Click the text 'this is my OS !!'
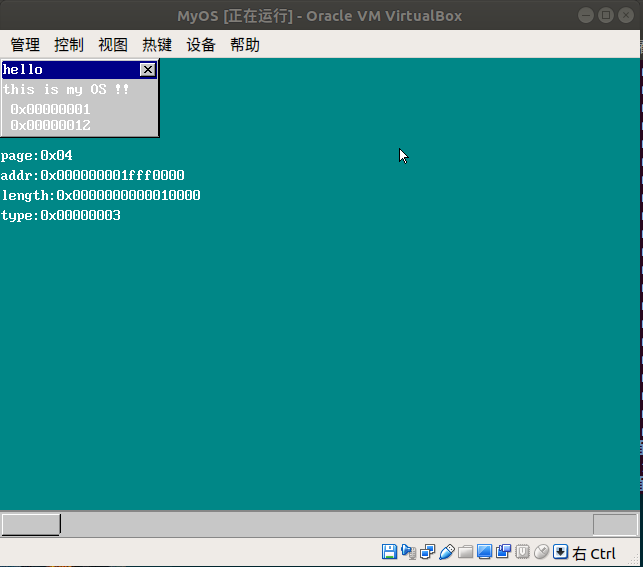This screenshot has height=567, width=643. tap(66, 89)
